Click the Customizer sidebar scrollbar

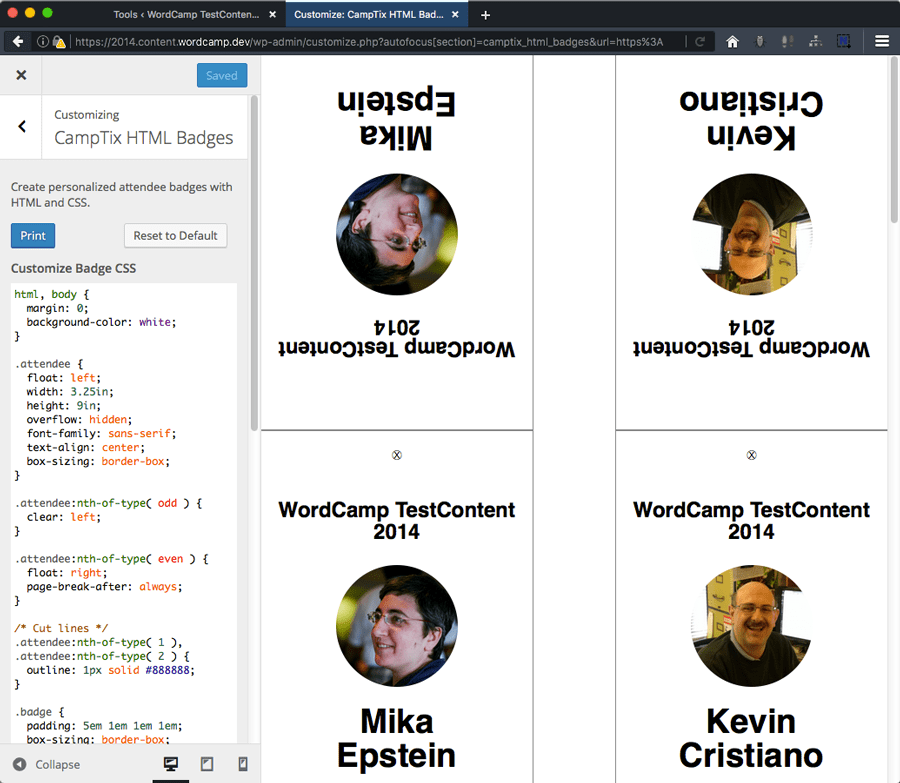[x=254, y=262]
